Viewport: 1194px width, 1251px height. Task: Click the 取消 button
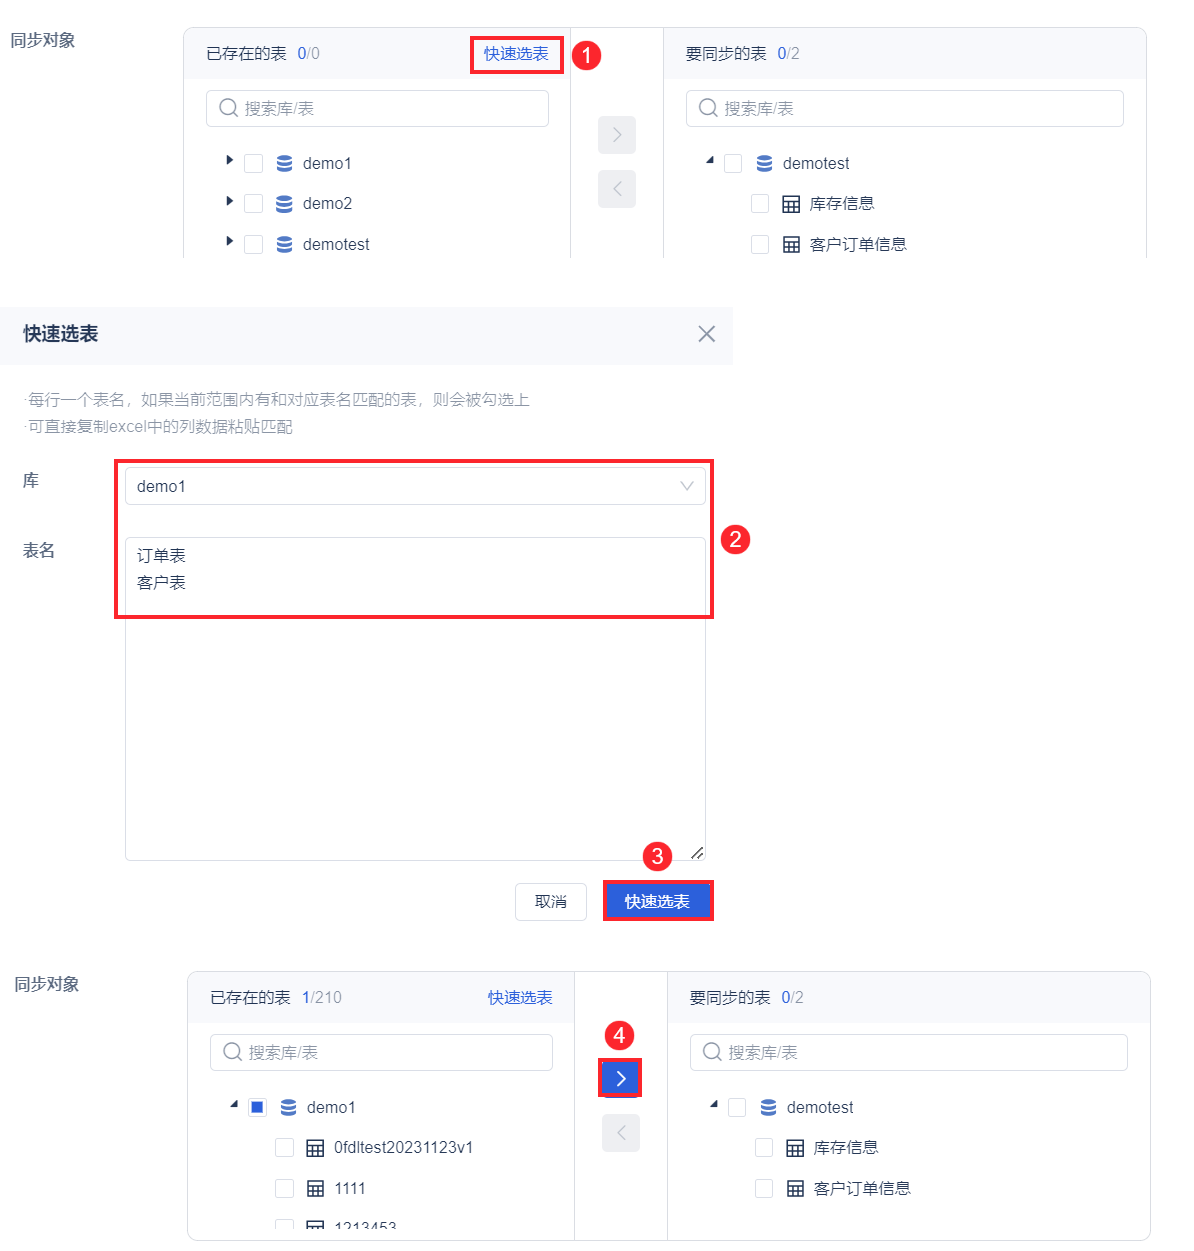pyautogui.click(x=551, y=902)
